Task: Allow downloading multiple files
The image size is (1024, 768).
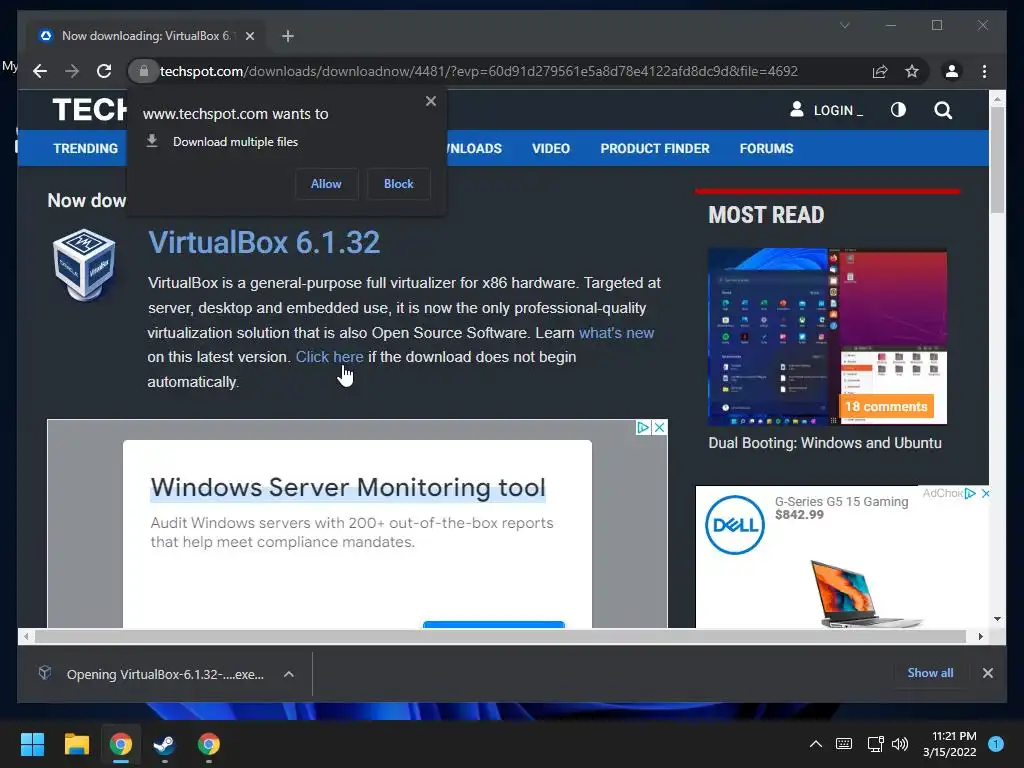Action: [x=326, y=184]
